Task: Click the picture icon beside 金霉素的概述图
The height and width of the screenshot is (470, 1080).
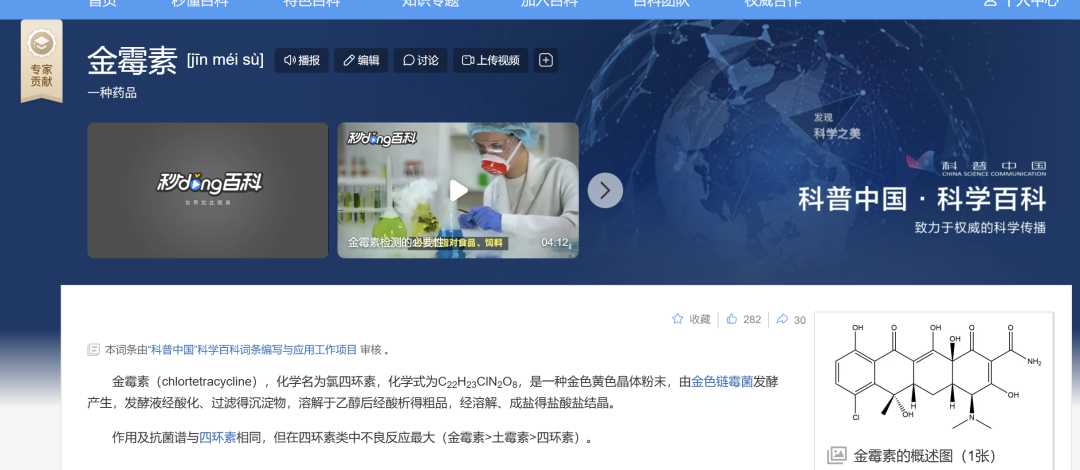Action: [x=836, y=455]
